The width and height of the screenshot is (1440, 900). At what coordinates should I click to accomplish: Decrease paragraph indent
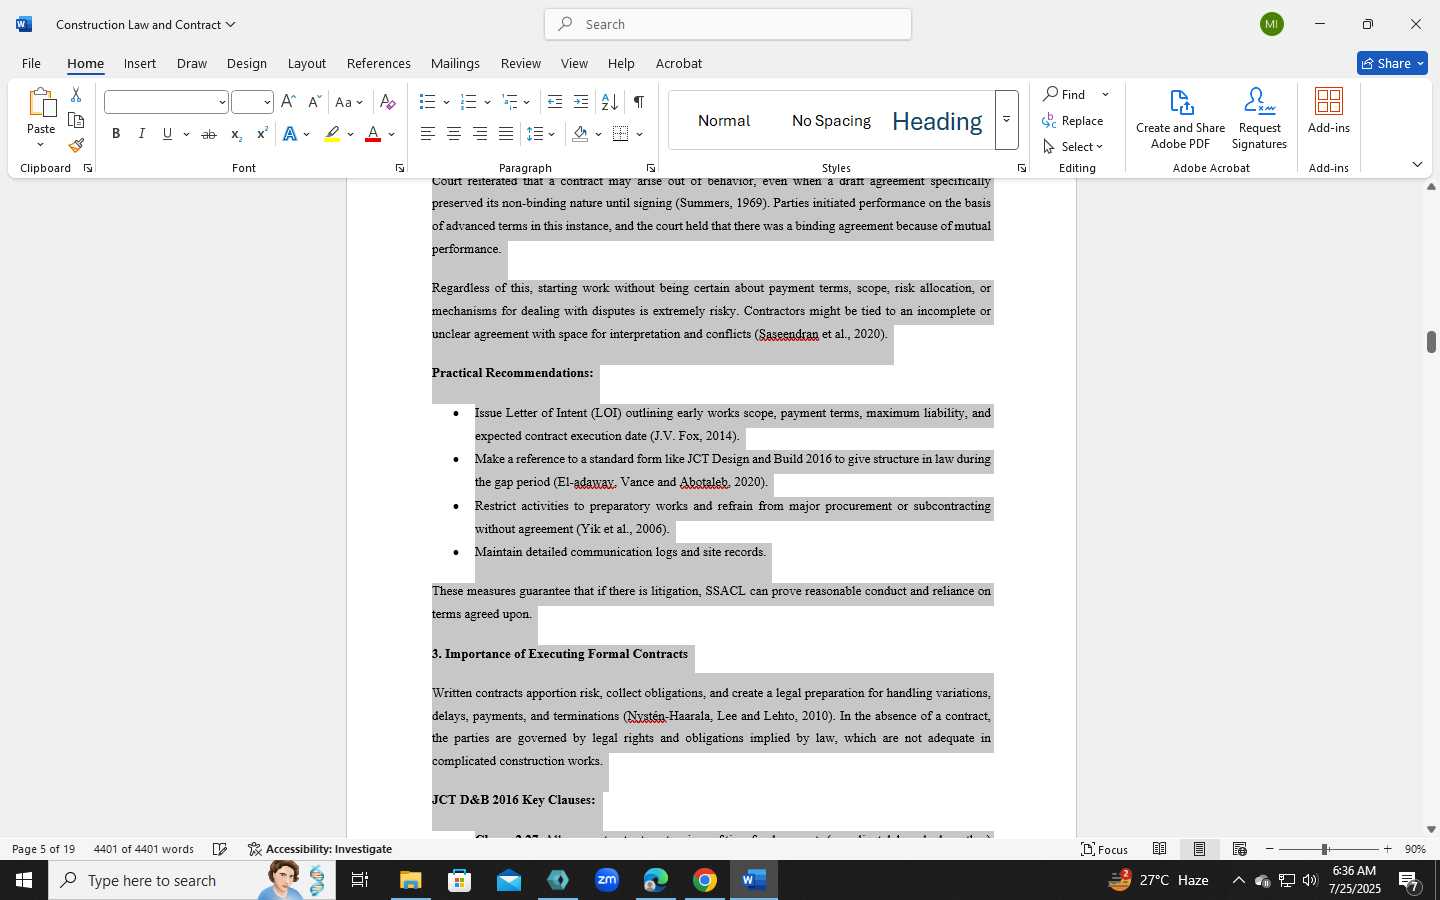tap(555, 102)
